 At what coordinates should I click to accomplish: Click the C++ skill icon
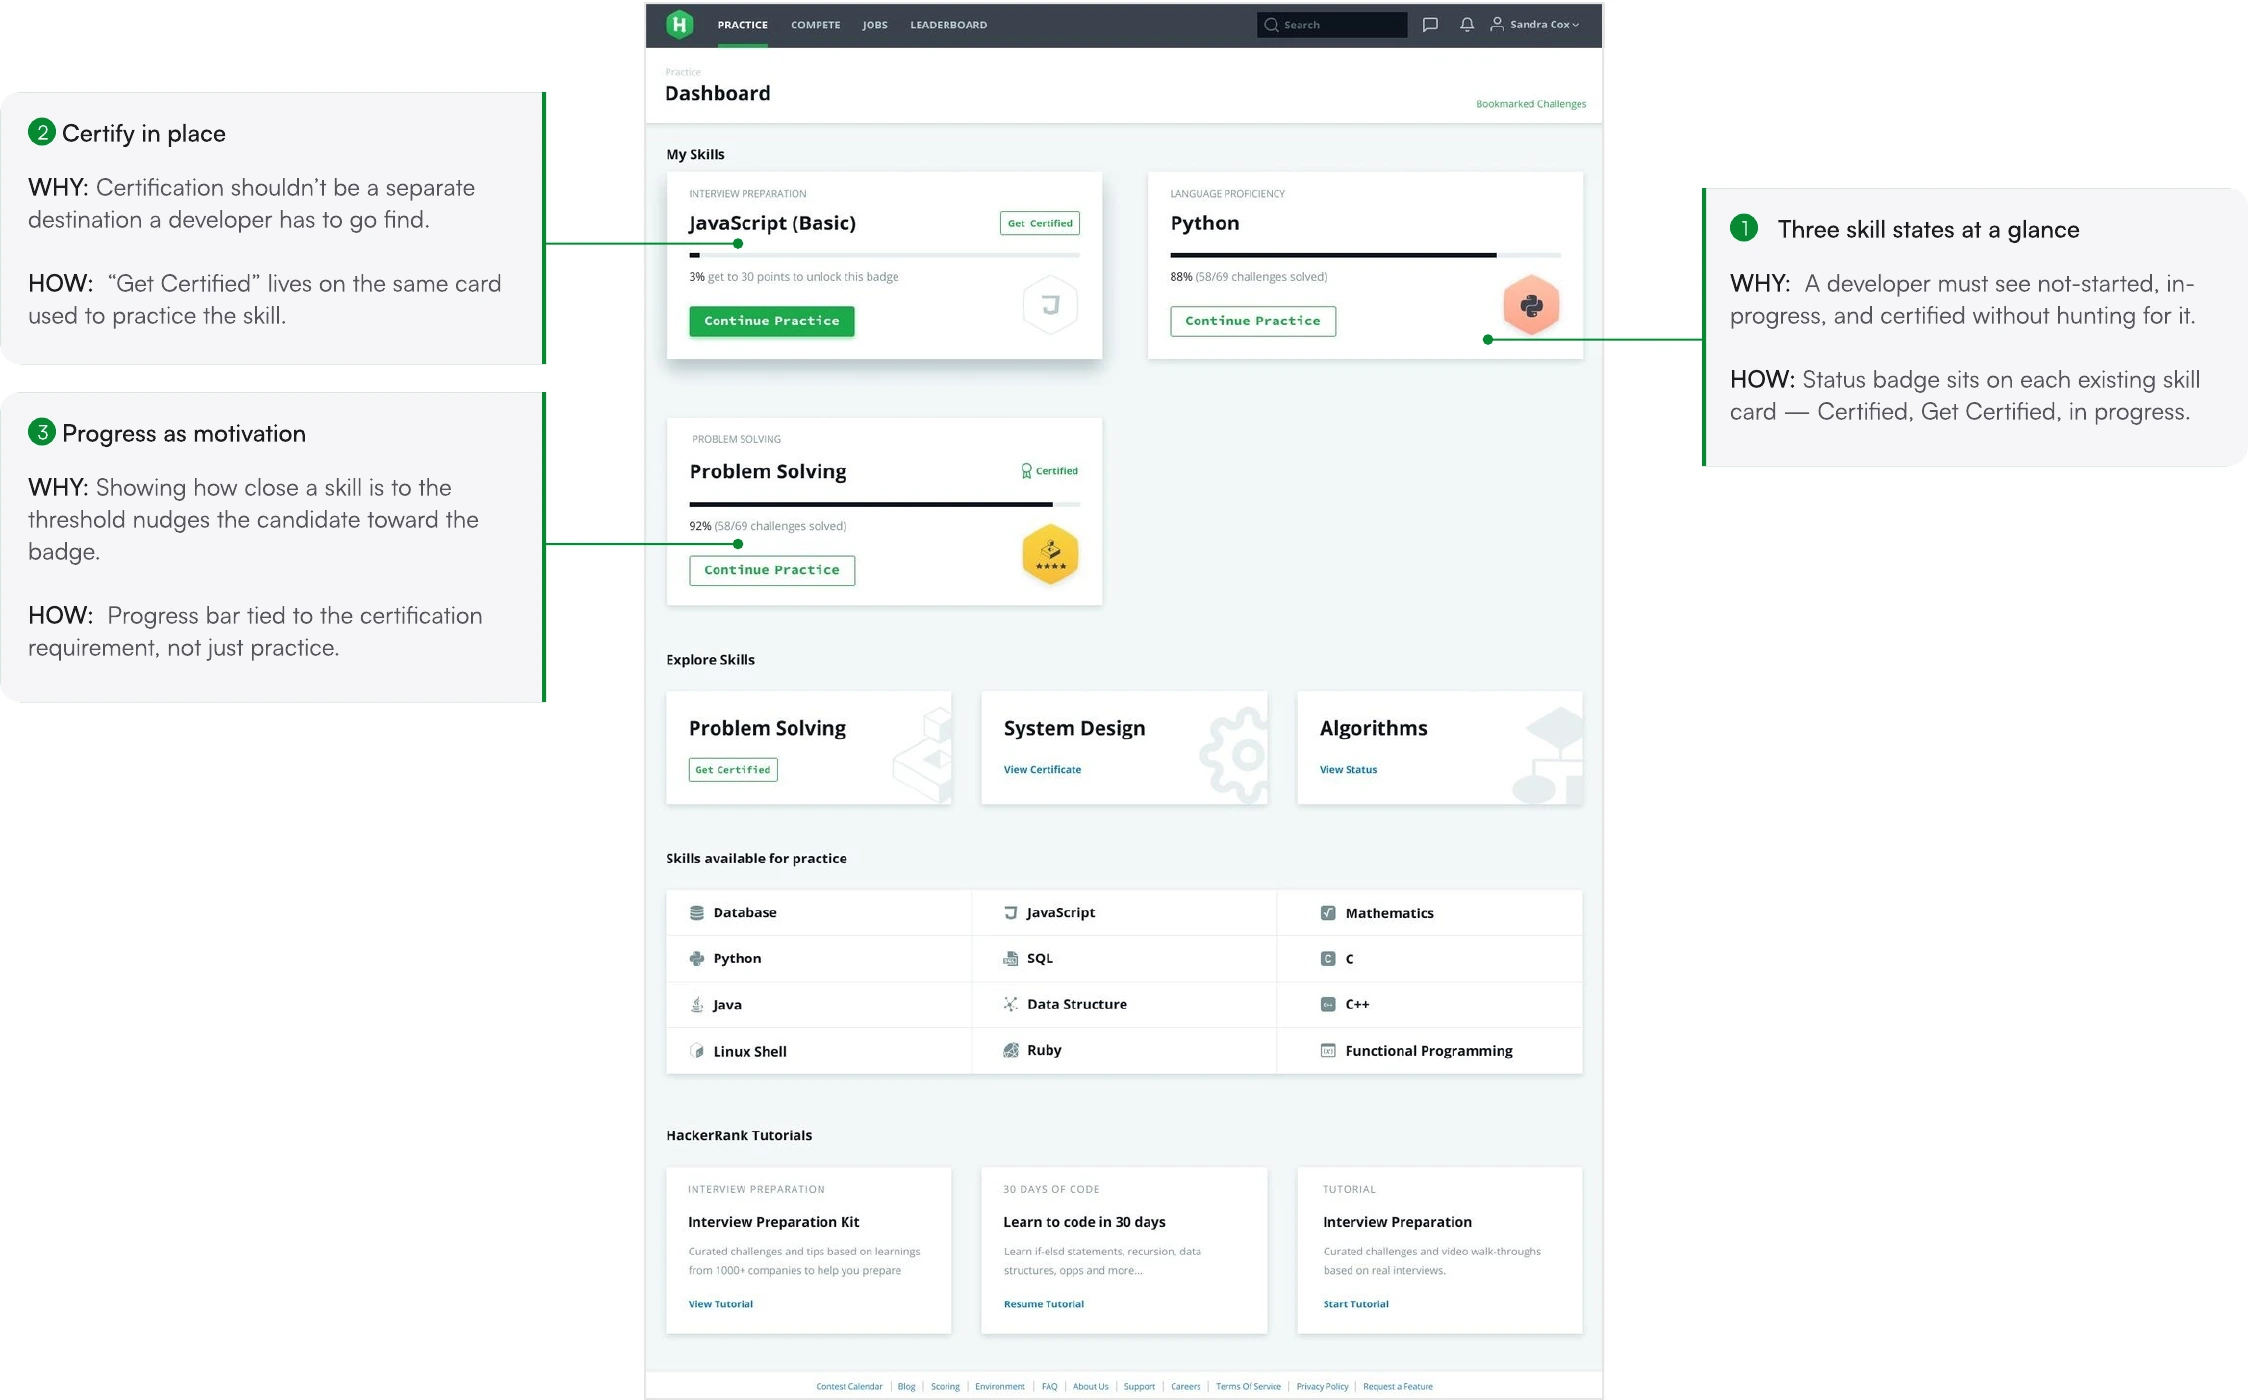[x=1328, y=1004]
